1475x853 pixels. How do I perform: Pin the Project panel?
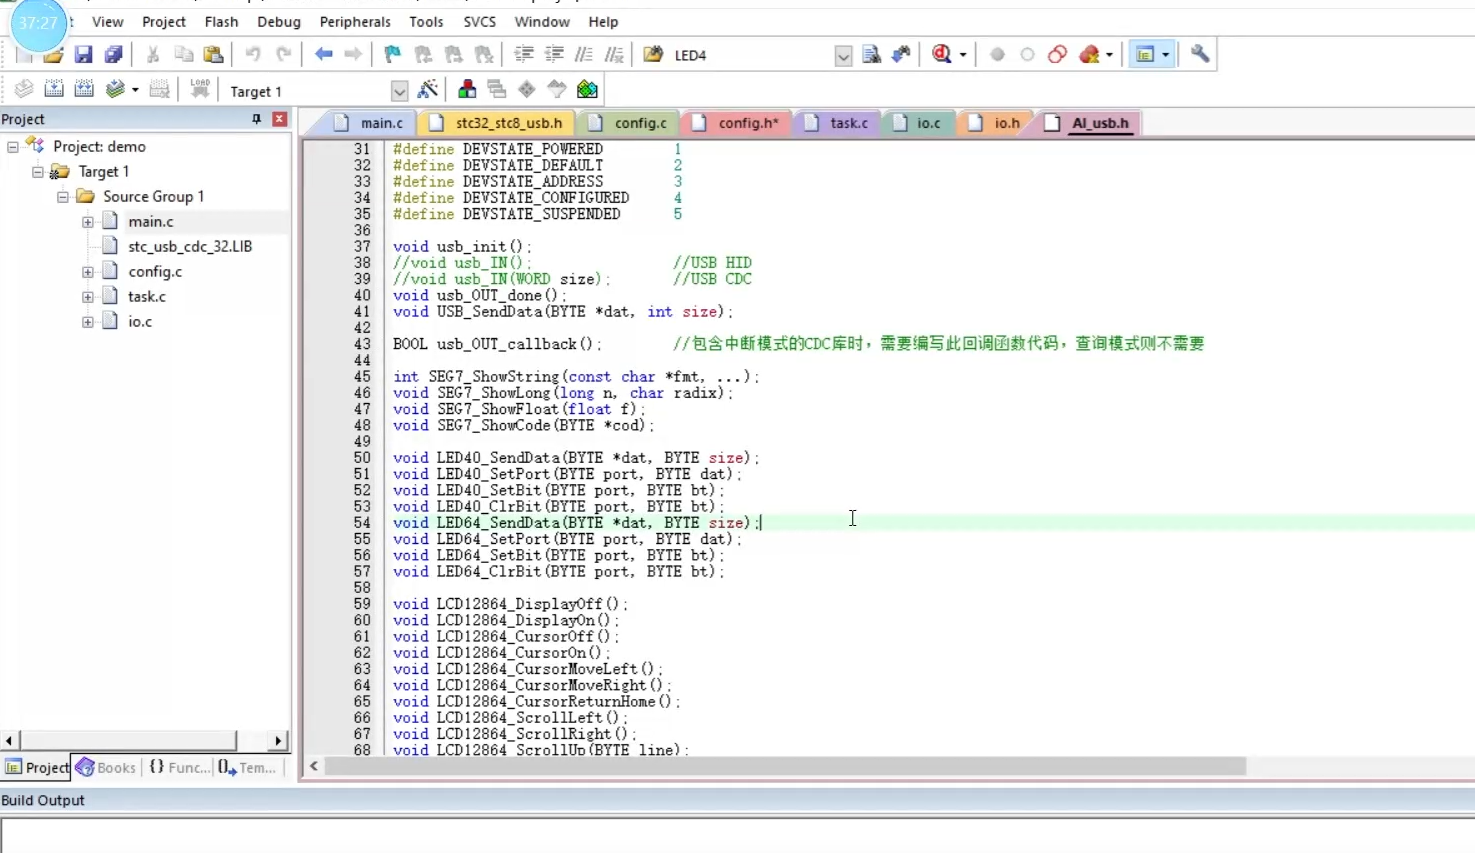pyautogui.click(x=256, y=119)
